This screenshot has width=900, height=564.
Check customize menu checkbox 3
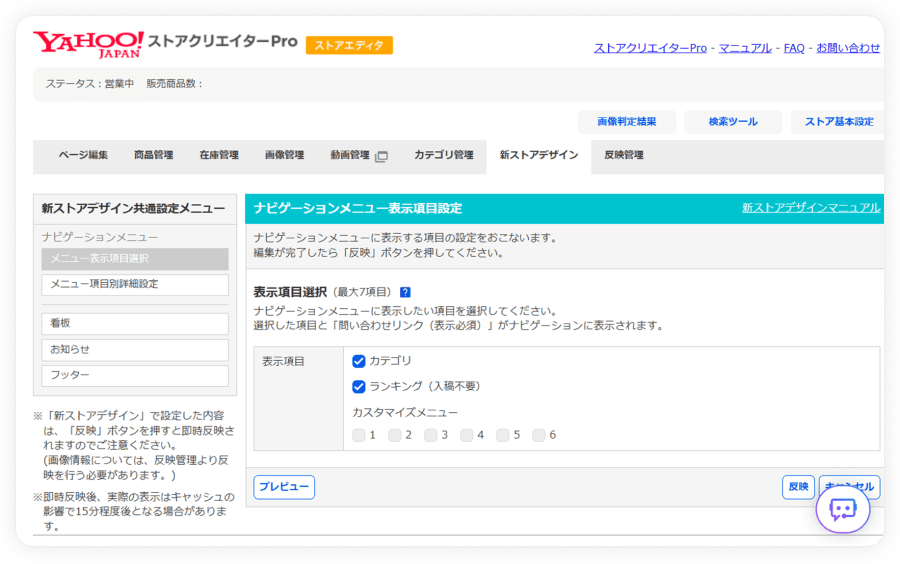pyautogui.click(x=430, y=435)
